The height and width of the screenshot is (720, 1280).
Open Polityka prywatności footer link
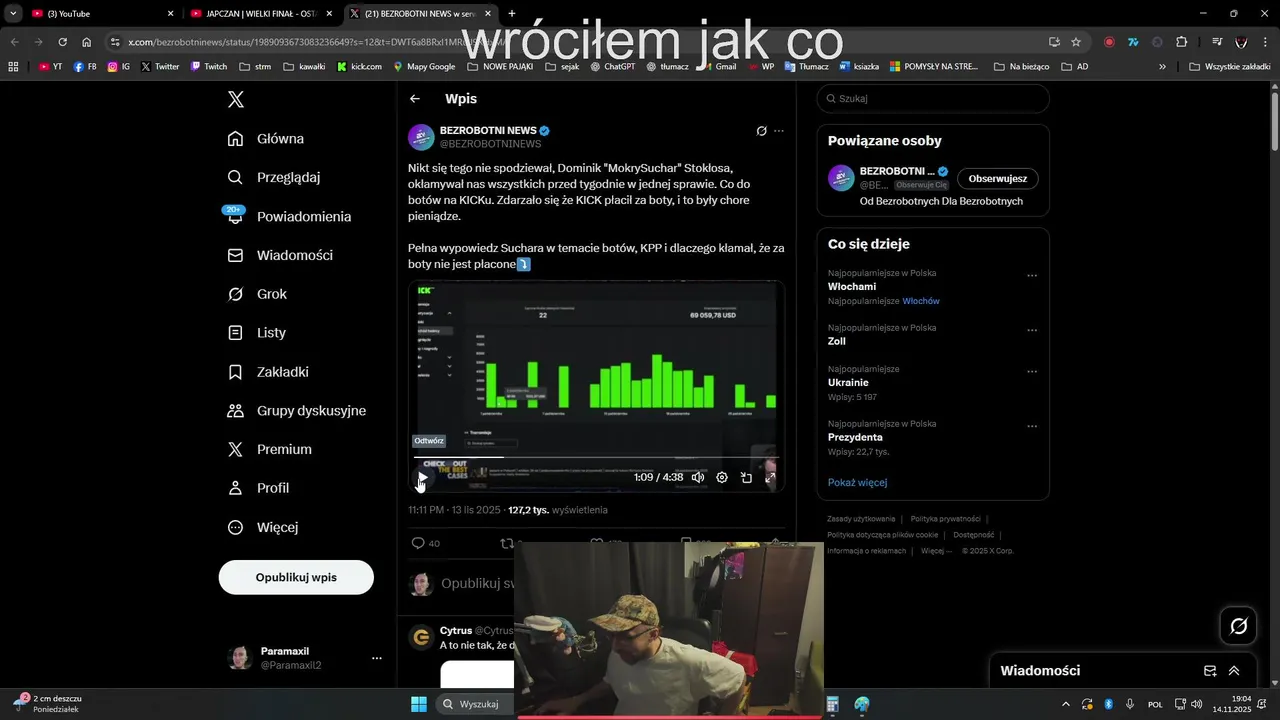[945, 519]
